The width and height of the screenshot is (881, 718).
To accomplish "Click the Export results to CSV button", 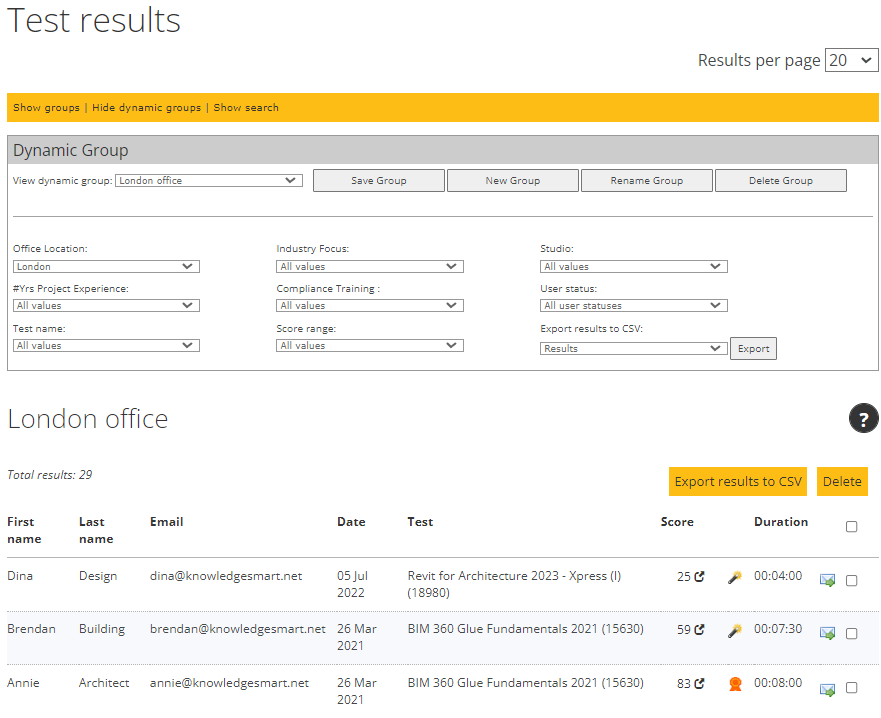I will [x=737, y=481].
